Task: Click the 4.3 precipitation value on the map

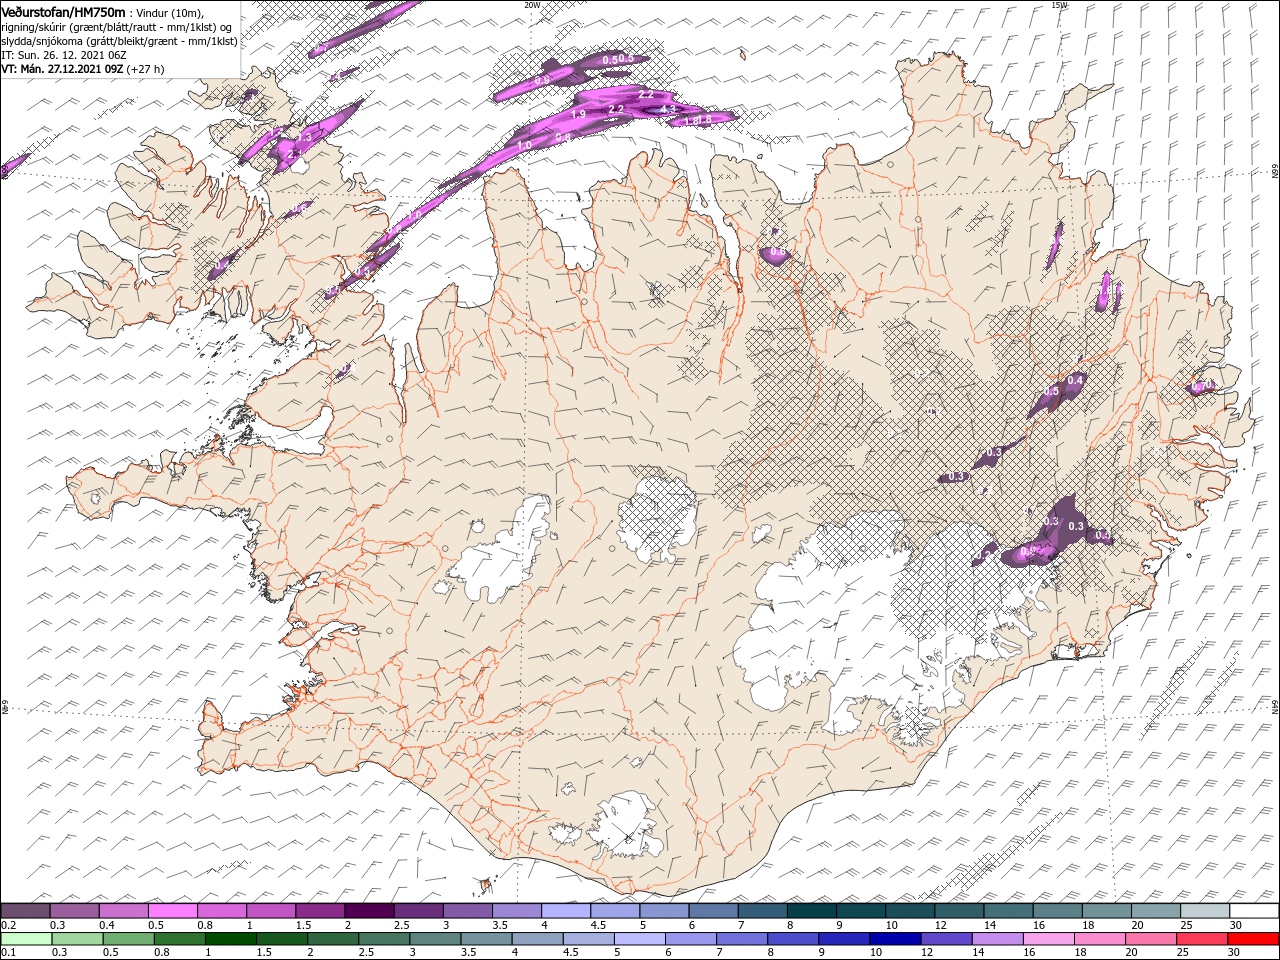Action: (670, 108)
